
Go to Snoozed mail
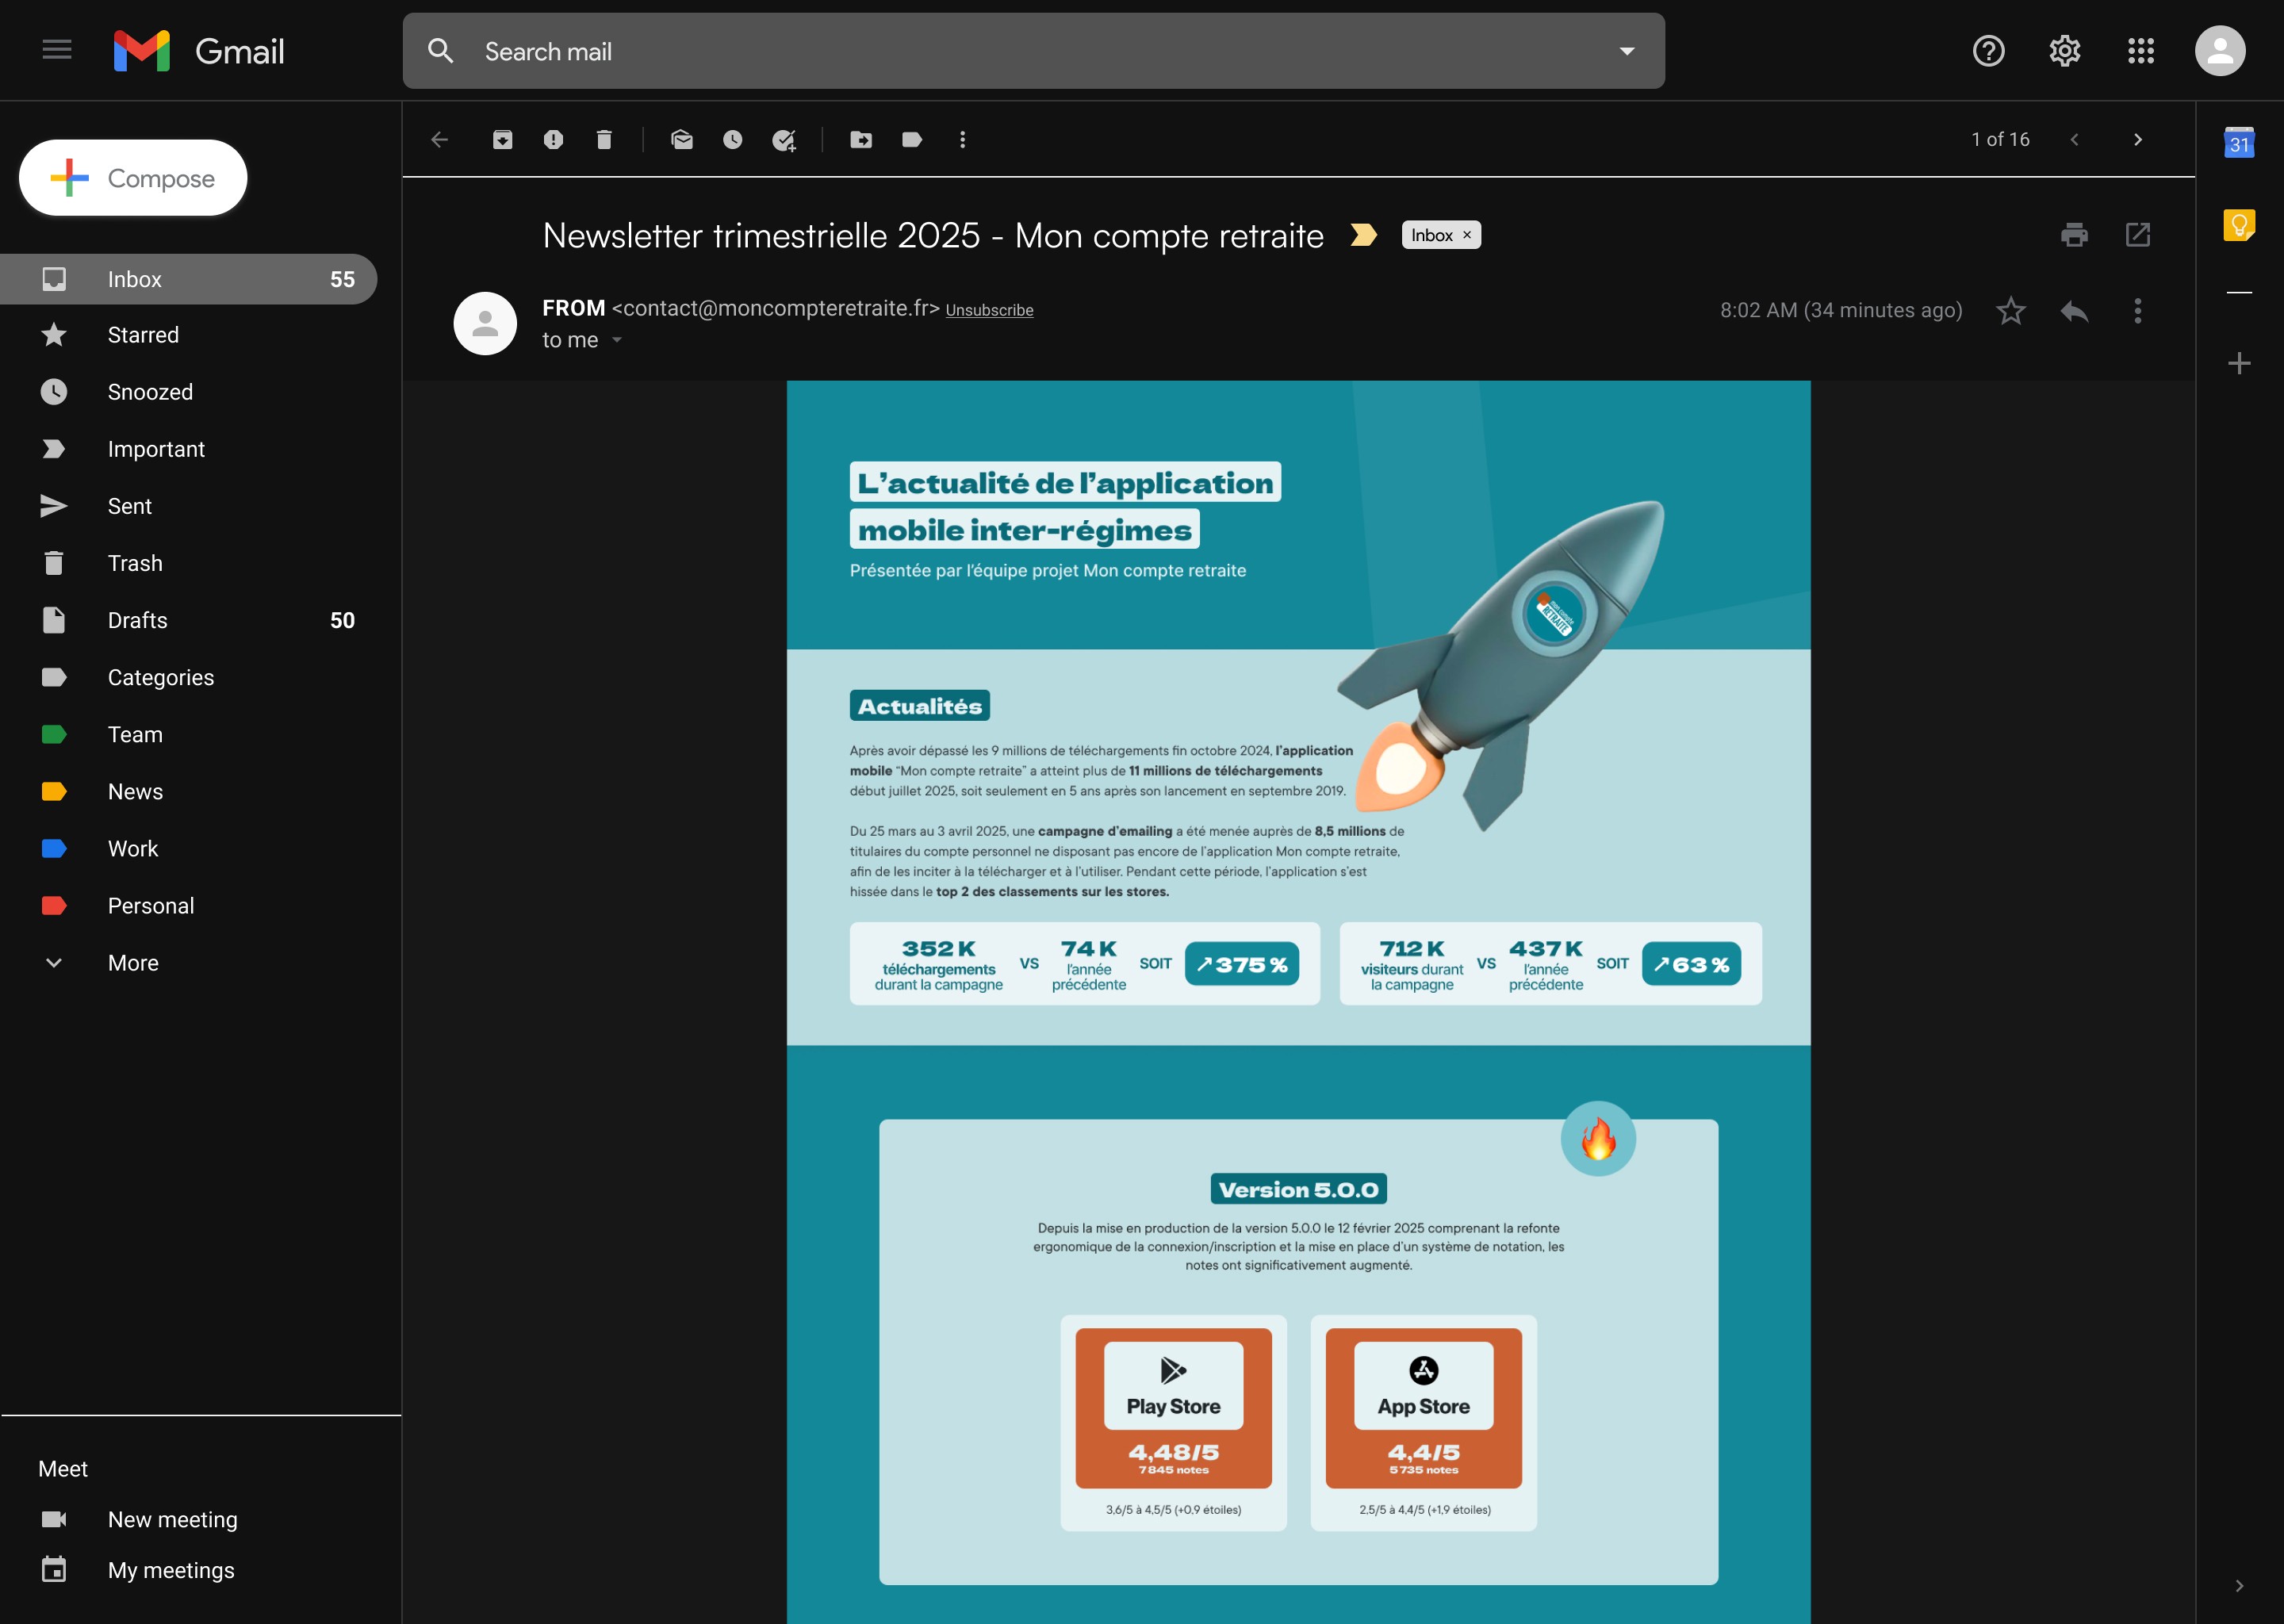[150, 392]
